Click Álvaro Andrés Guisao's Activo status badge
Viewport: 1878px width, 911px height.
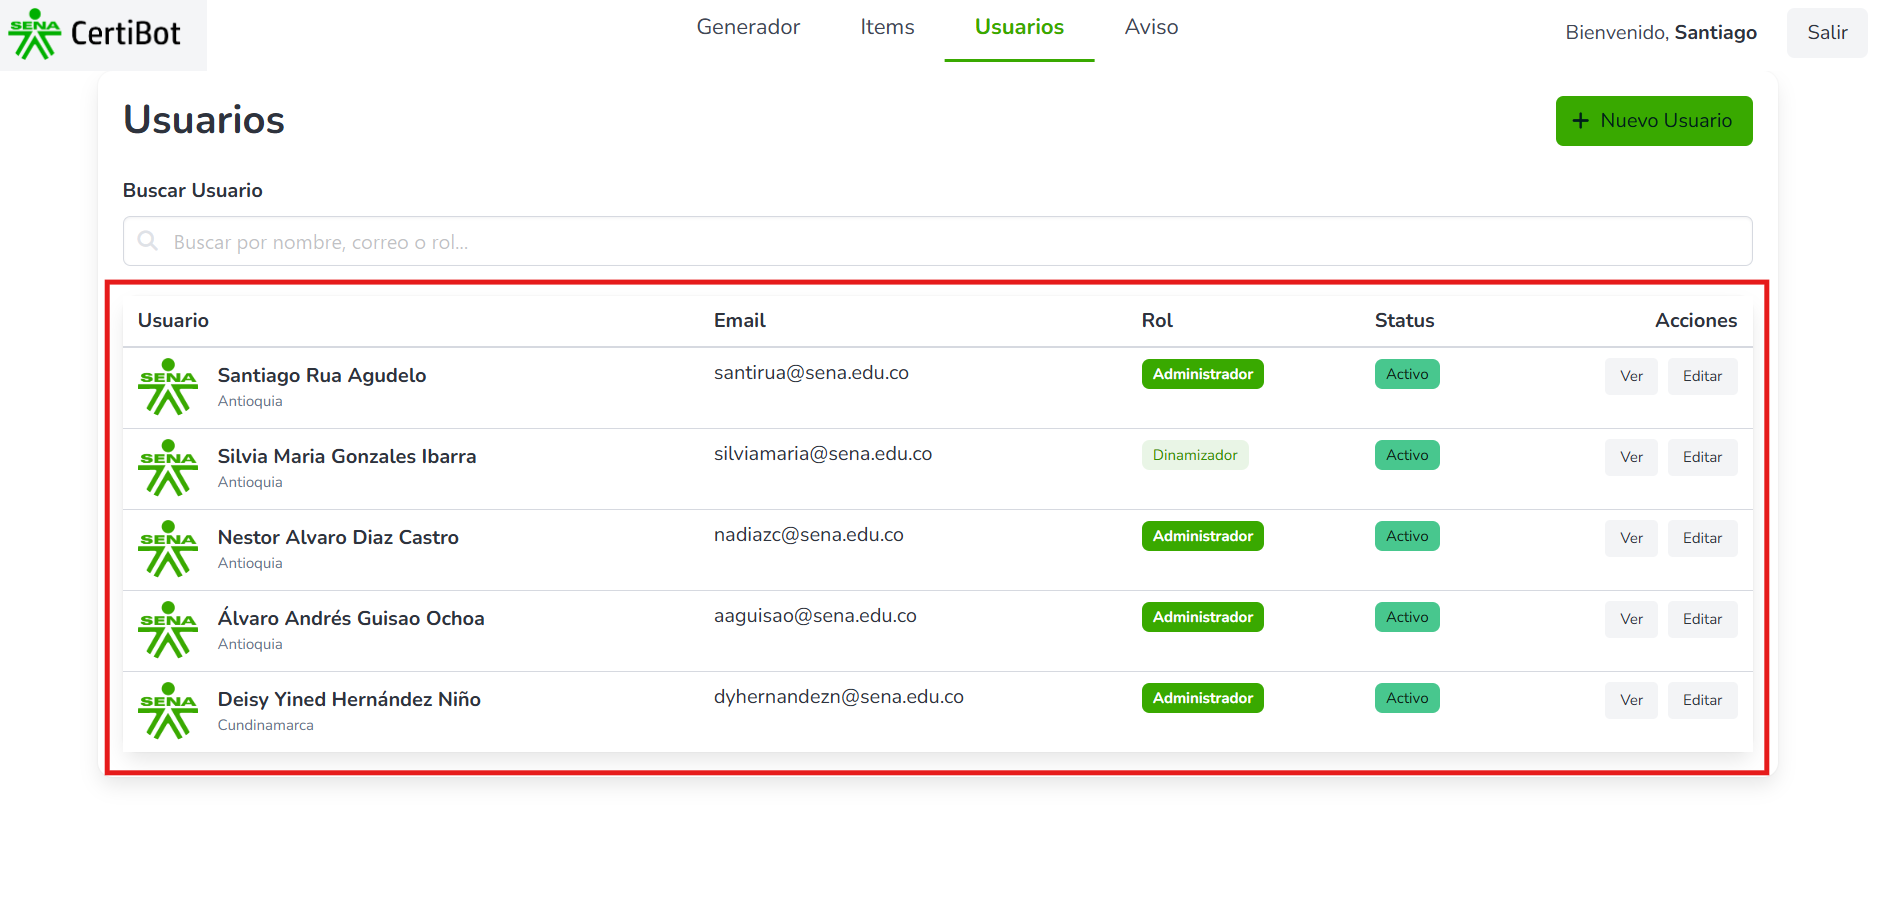1406,618
